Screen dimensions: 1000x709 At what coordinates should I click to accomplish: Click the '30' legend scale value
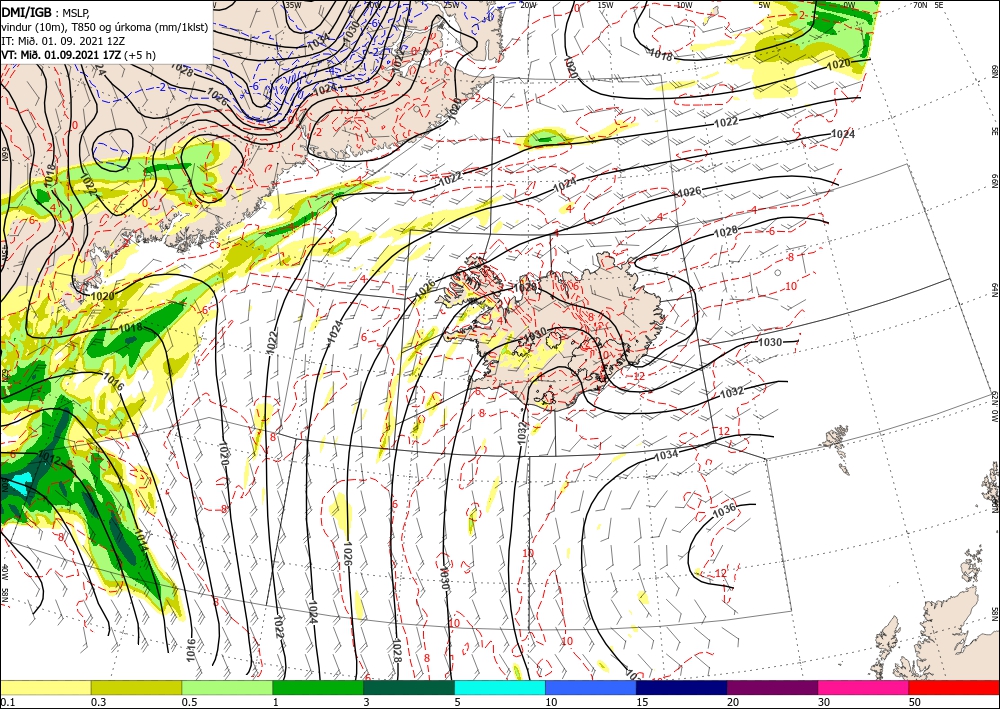point(823,702)
